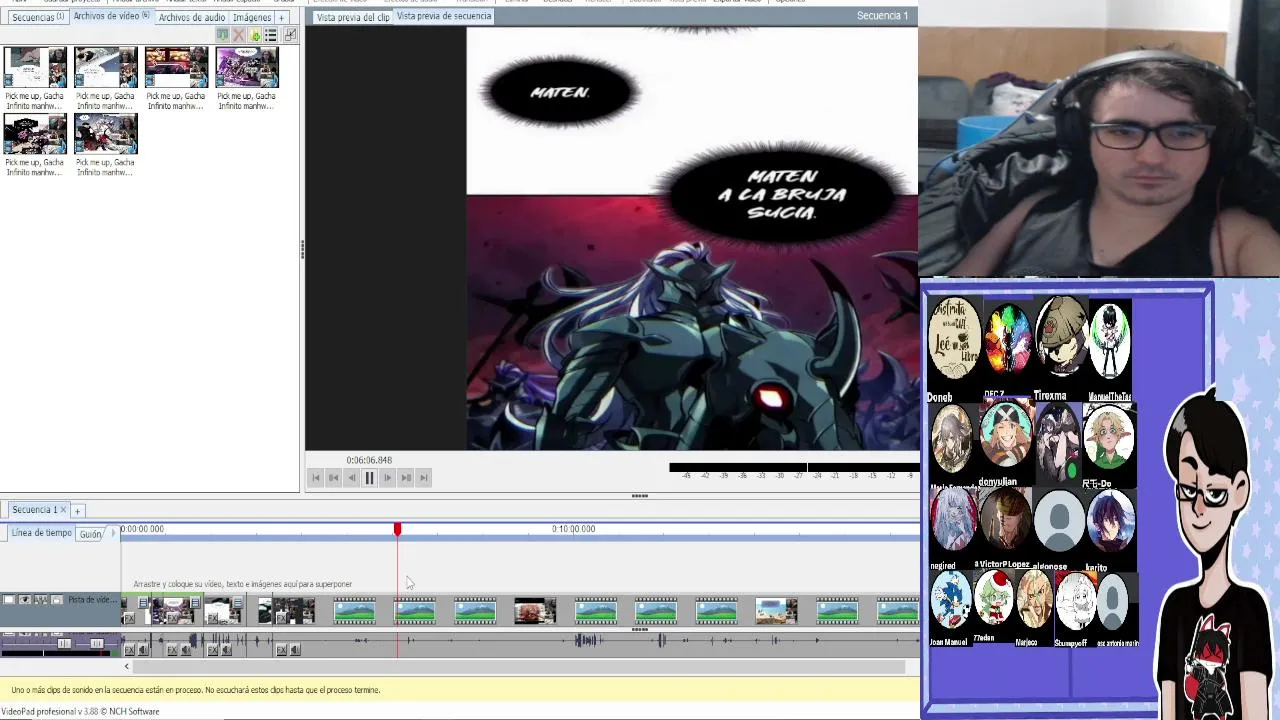1280x720 pixels.
Task: Click speaker icon on second audio clip
Action: [x=186, y=650]
